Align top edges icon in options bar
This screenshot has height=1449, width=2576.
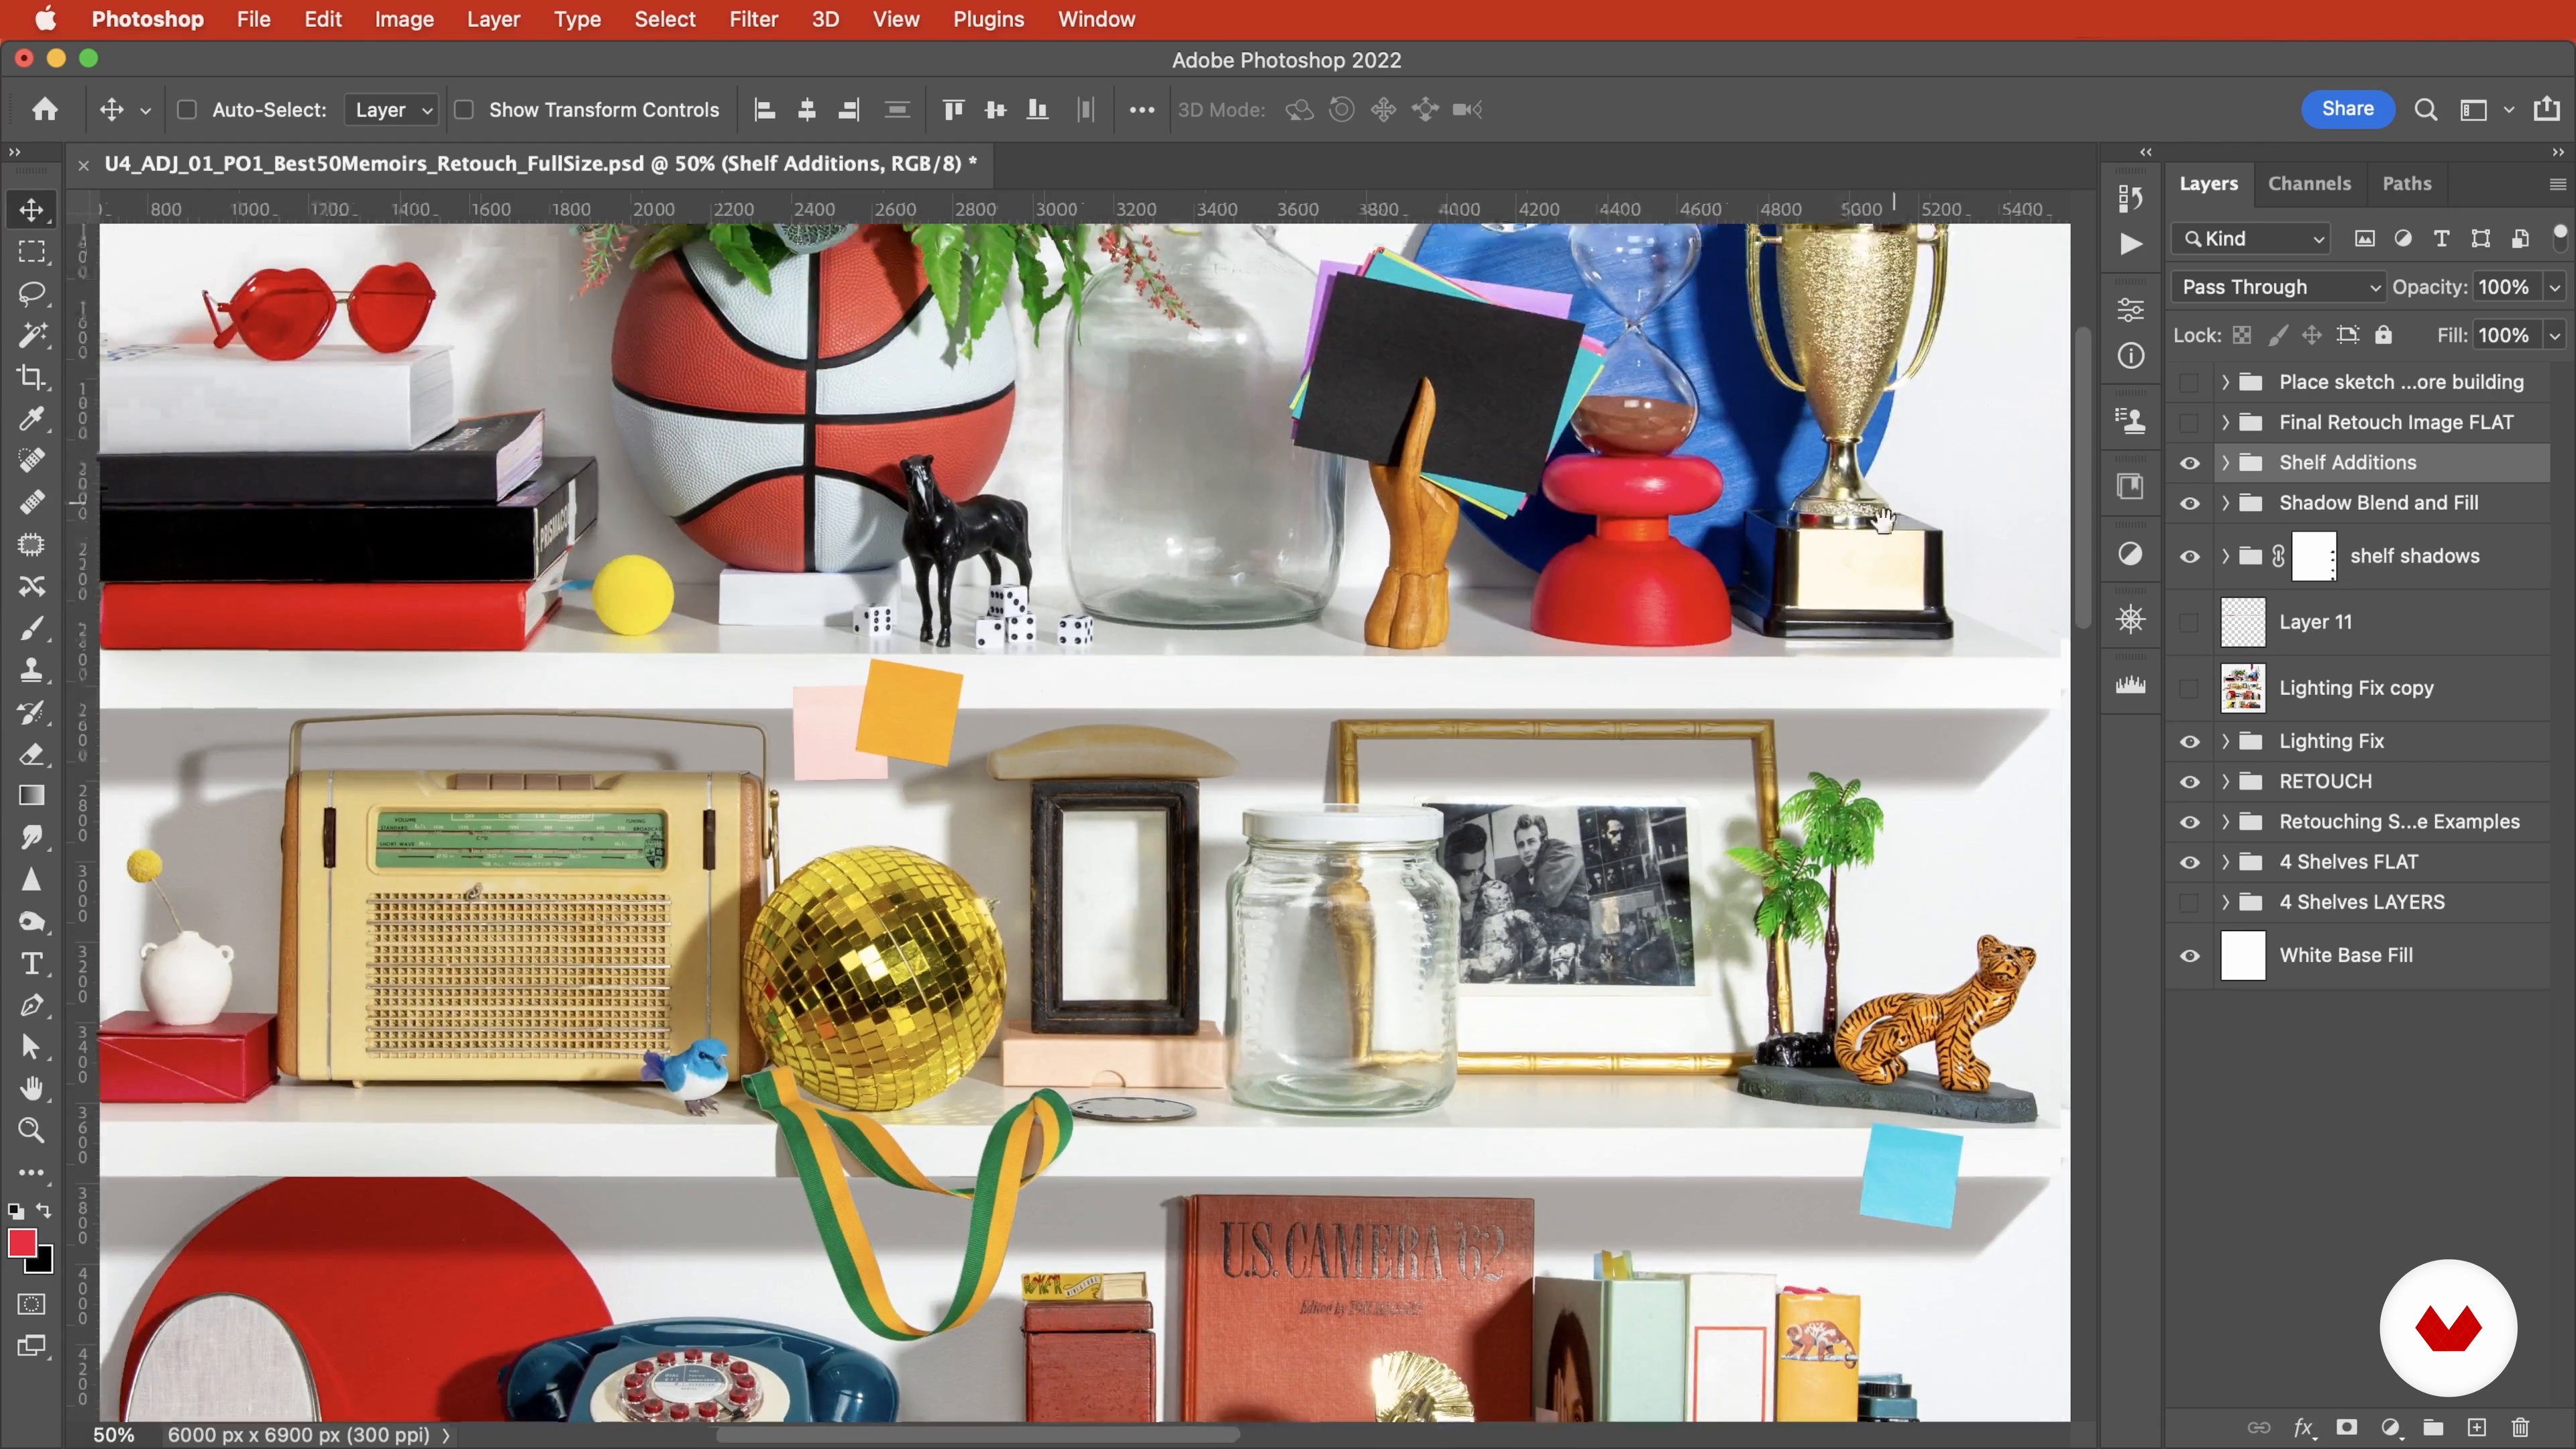[953, 109]
